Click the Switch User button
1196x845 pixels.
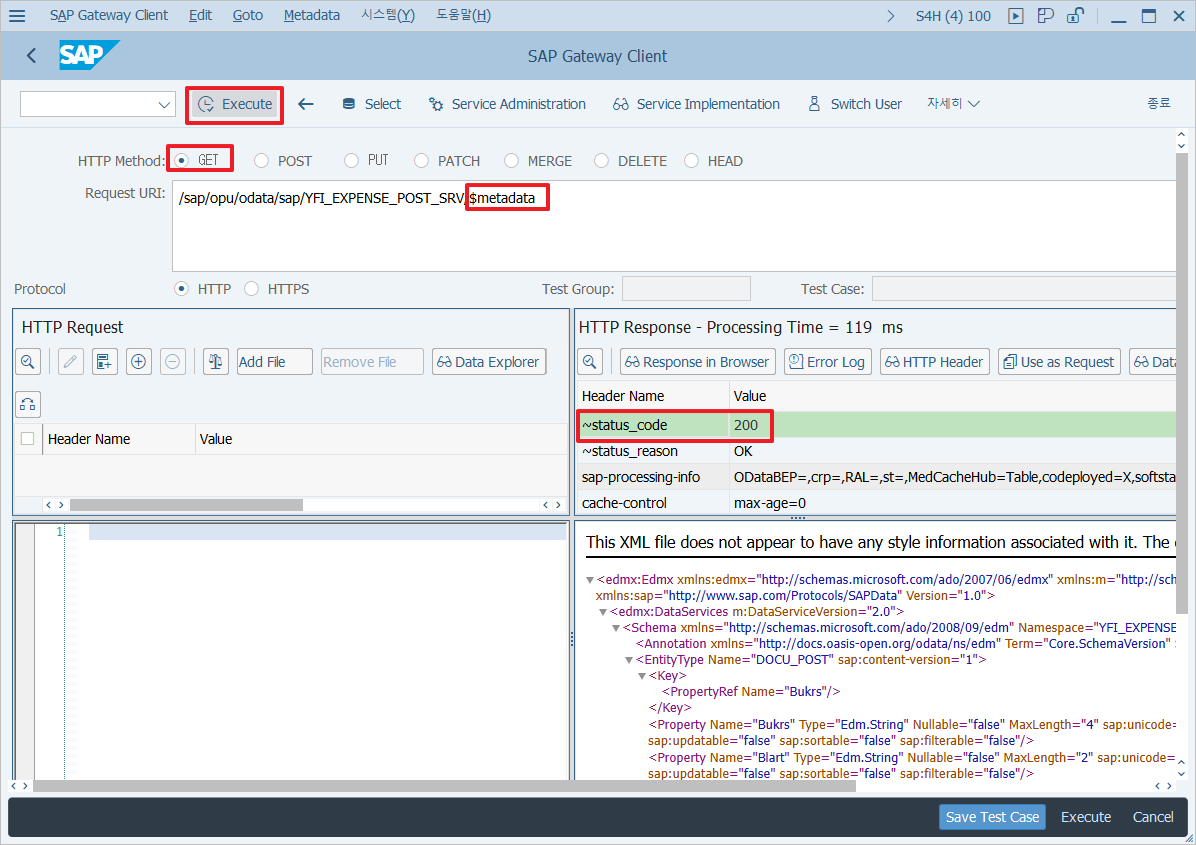click(x=855, y=104)
